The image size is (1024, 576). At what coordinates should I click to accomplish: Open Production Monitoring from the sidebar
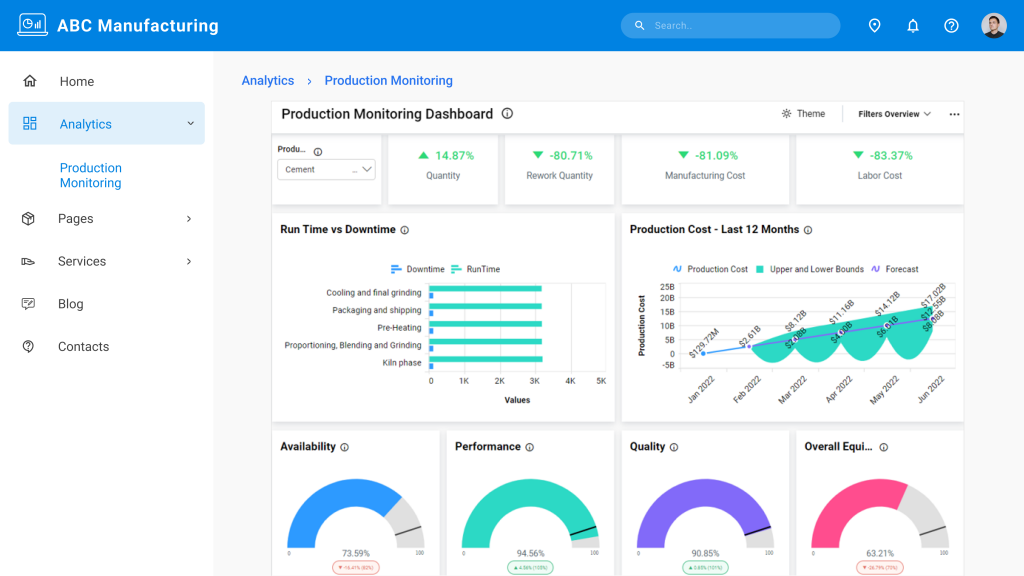[91, 175]
